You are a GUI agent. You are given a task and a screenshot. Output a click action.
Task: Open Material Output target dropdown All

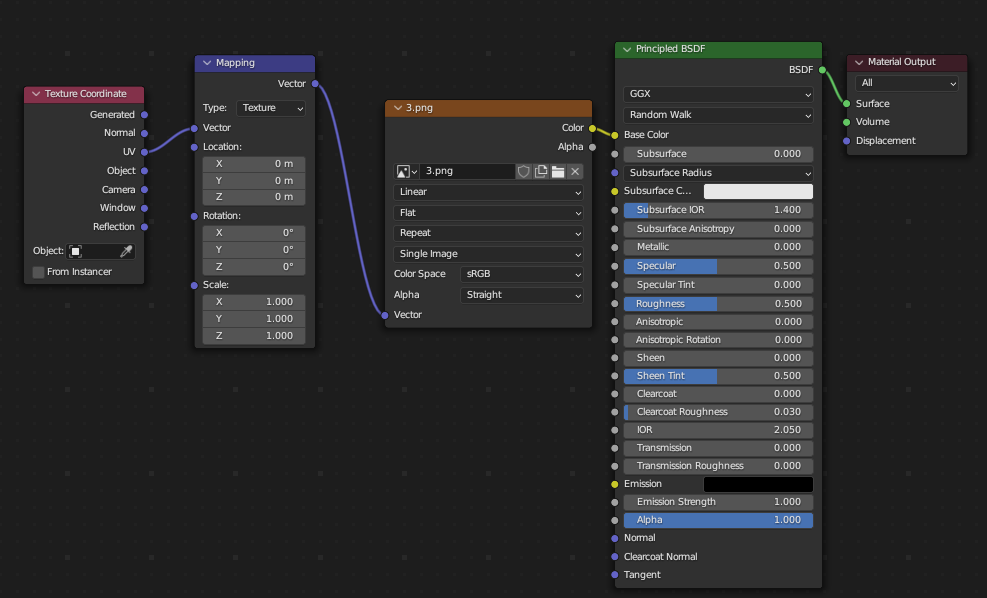click(x=906, y=83)
